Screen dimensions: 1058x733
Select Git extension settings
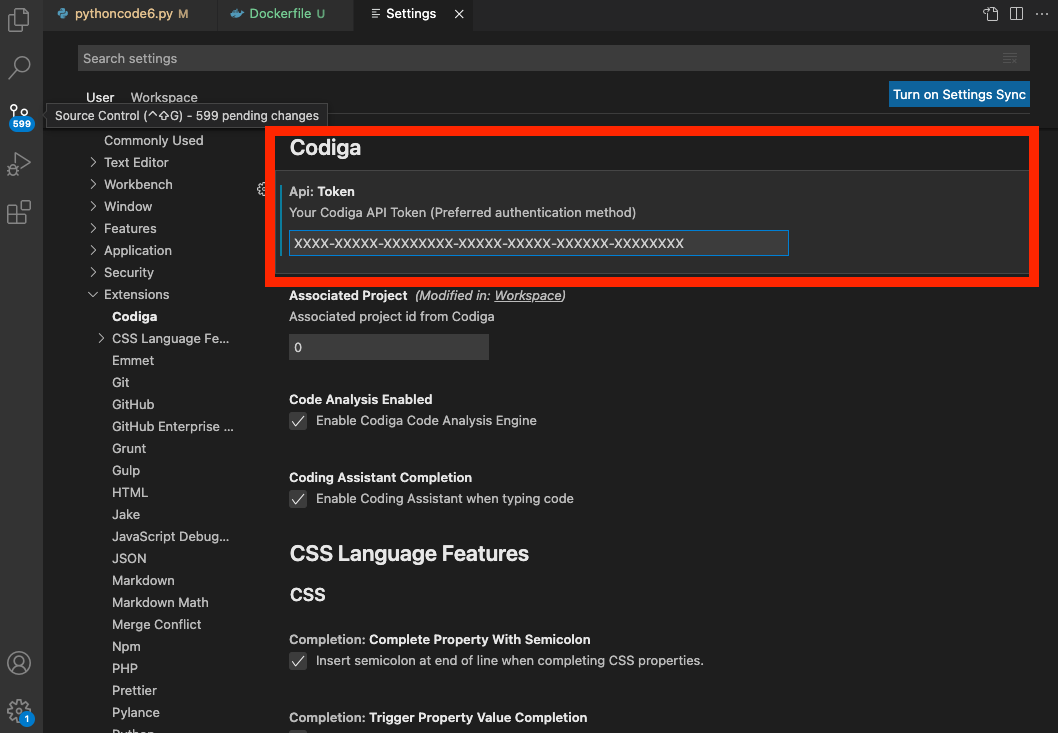(x=121, y=383)
